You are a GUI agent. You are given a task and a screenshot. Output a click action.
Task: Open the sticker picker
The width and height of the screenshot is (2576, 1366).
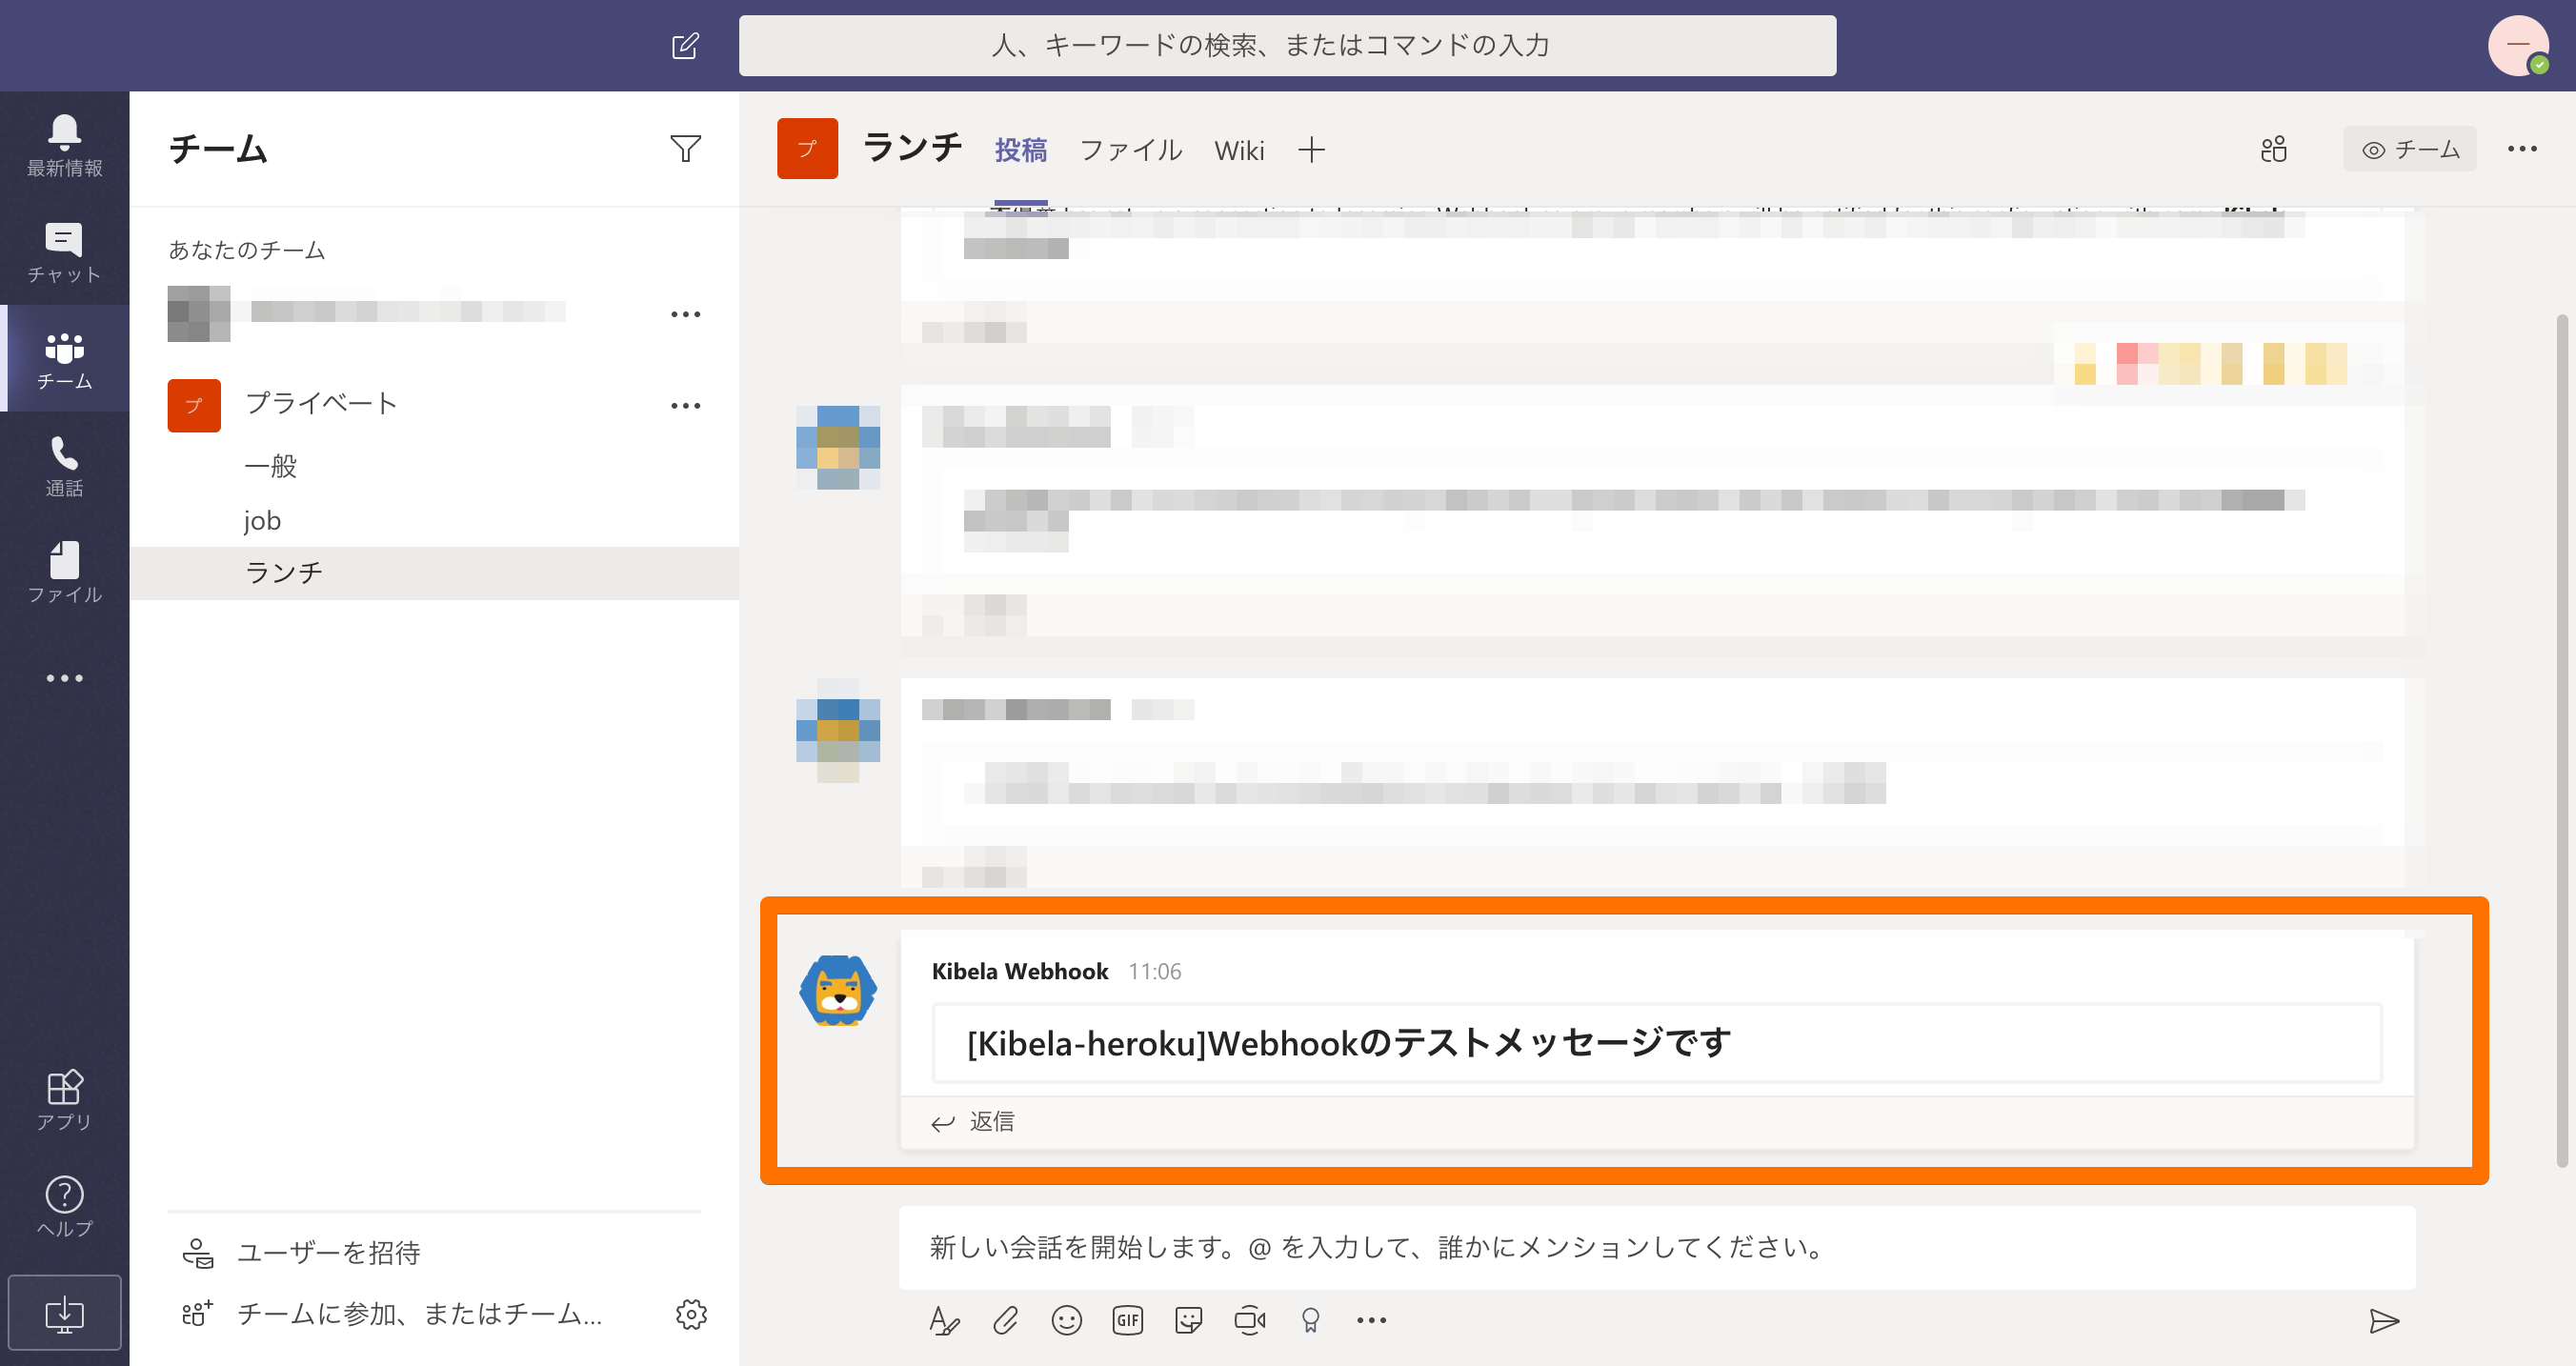click(x=1188, y=1321)
